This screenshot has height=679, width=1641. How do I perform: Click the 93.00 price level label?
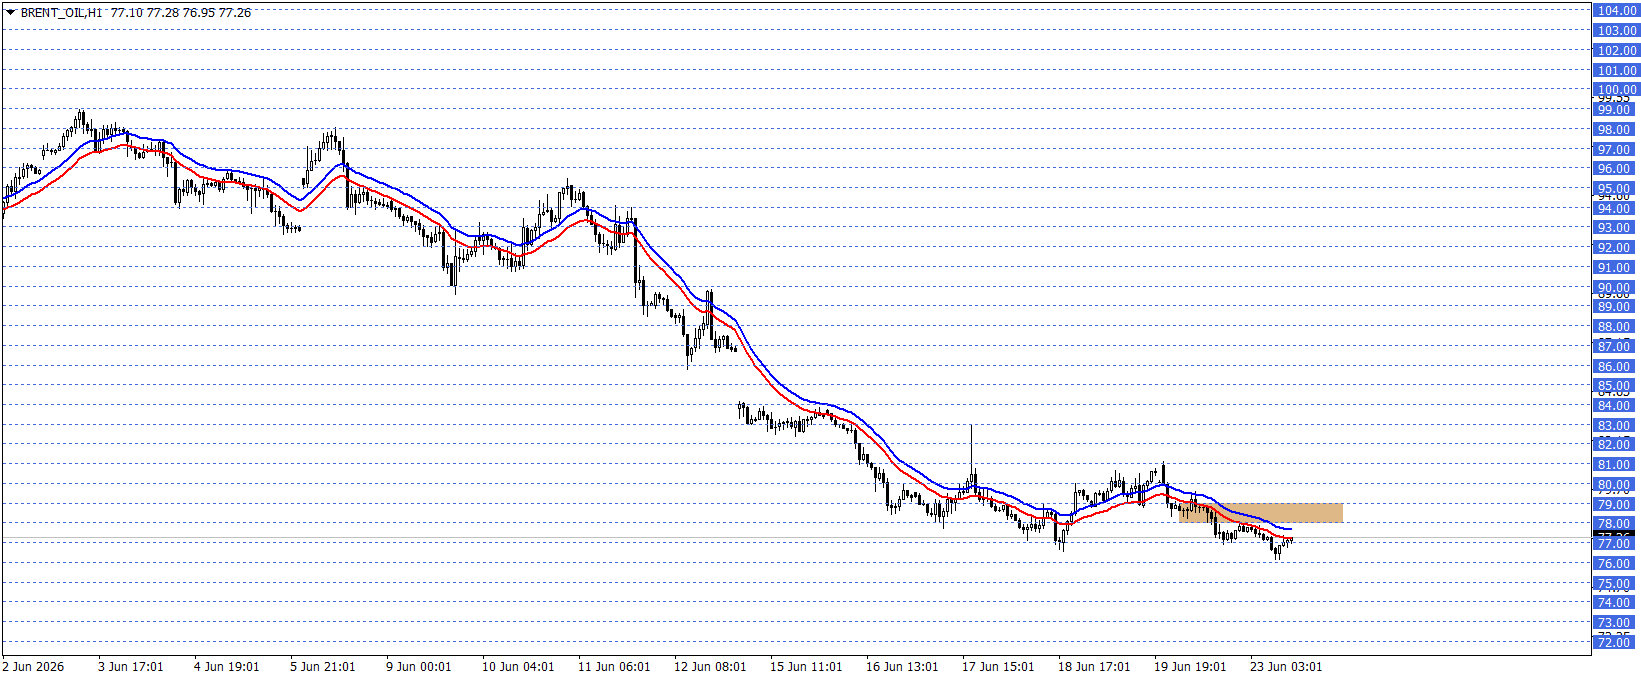tap(1616, 227)
